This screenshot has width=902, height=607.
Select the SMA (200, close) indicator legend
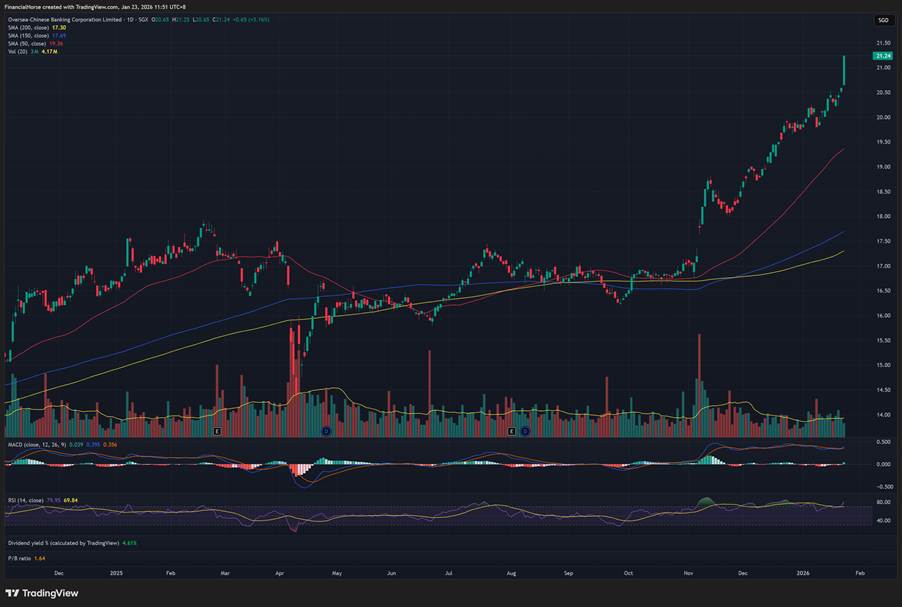coord(29,28)
